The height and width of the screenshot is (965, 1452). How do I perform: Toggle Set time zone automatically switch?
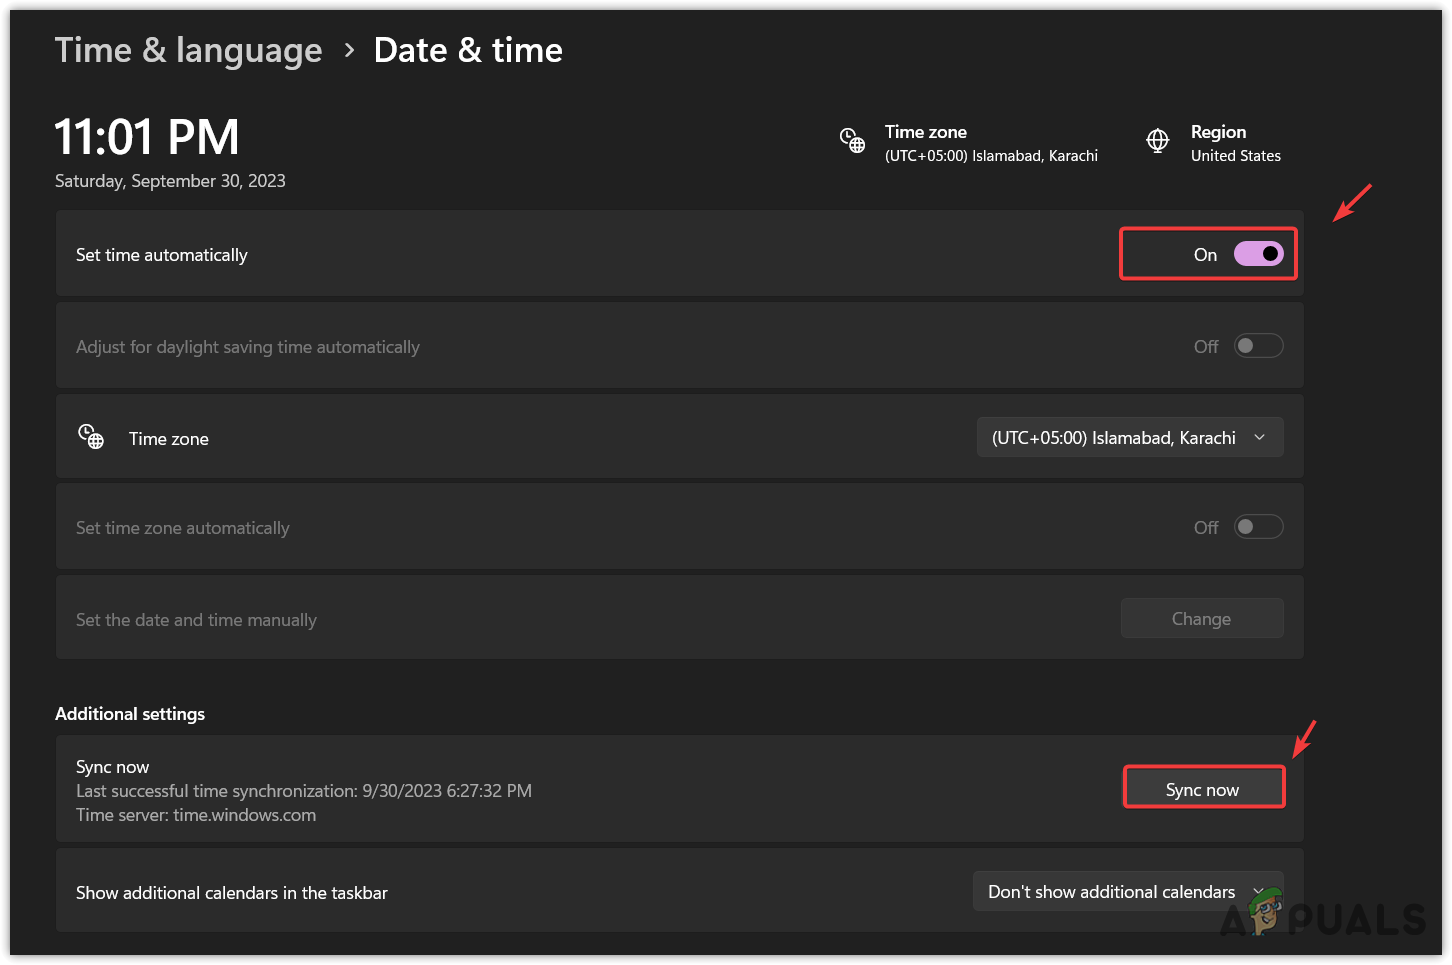tap(1258, 527)
